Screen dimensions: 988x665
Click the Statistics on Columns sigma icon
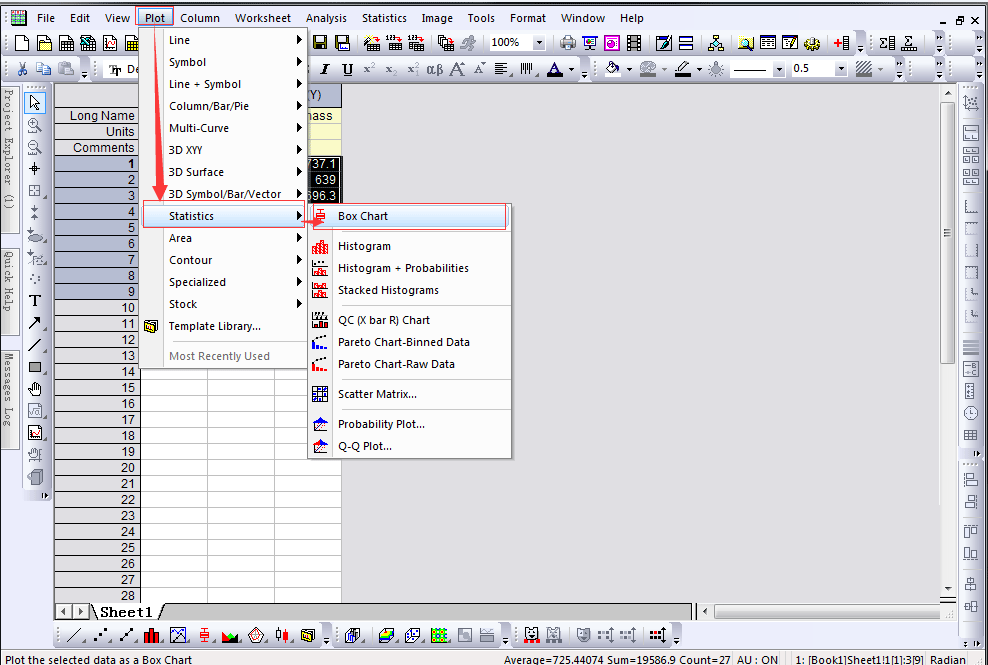[x=887, y=43]
